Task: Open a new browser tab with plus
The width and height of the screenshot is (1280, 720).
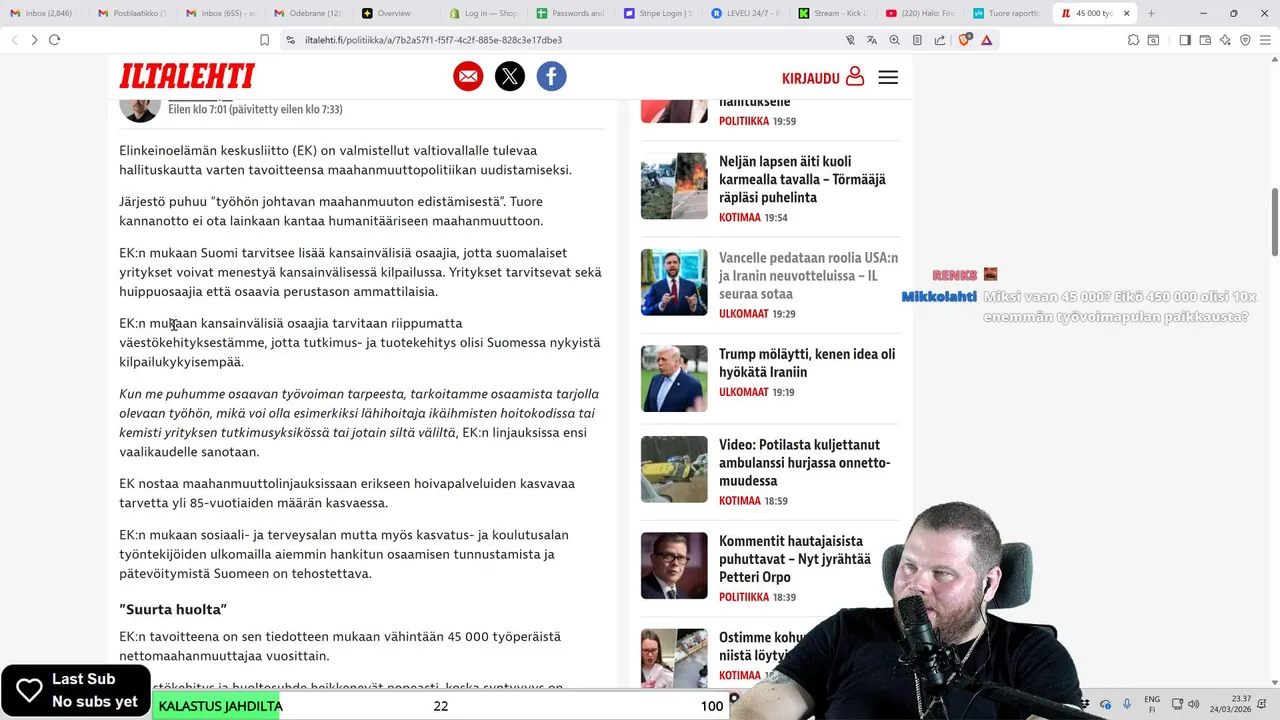Action: point(1151,13)
